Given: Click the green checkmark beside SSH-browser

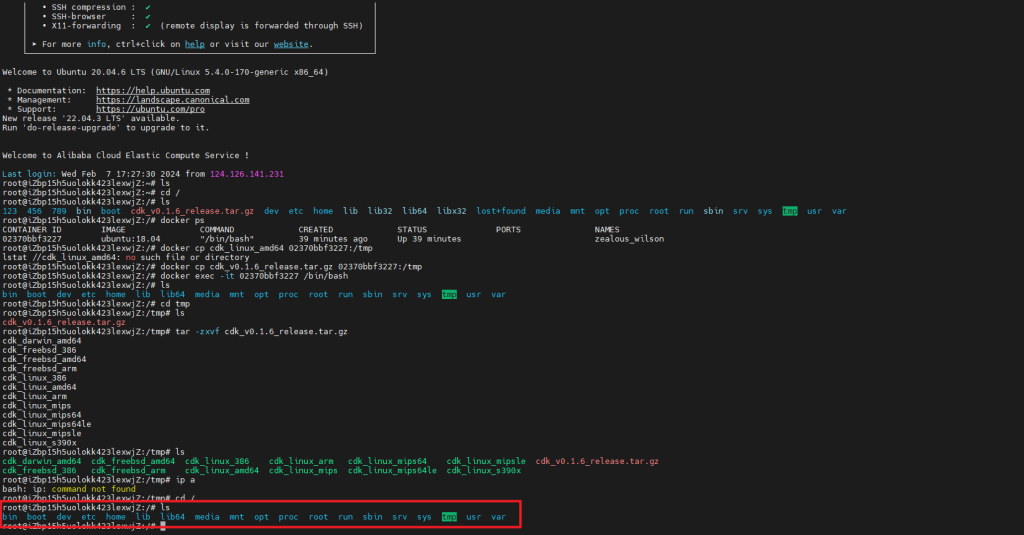Looking at the screenshot, I should click(148, 16).
